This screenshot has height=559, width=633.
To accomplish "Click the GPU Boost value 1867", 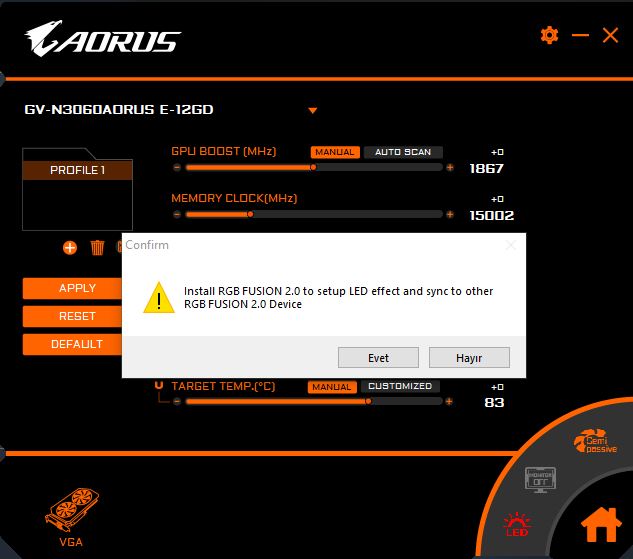I will [x=487, y=169].
